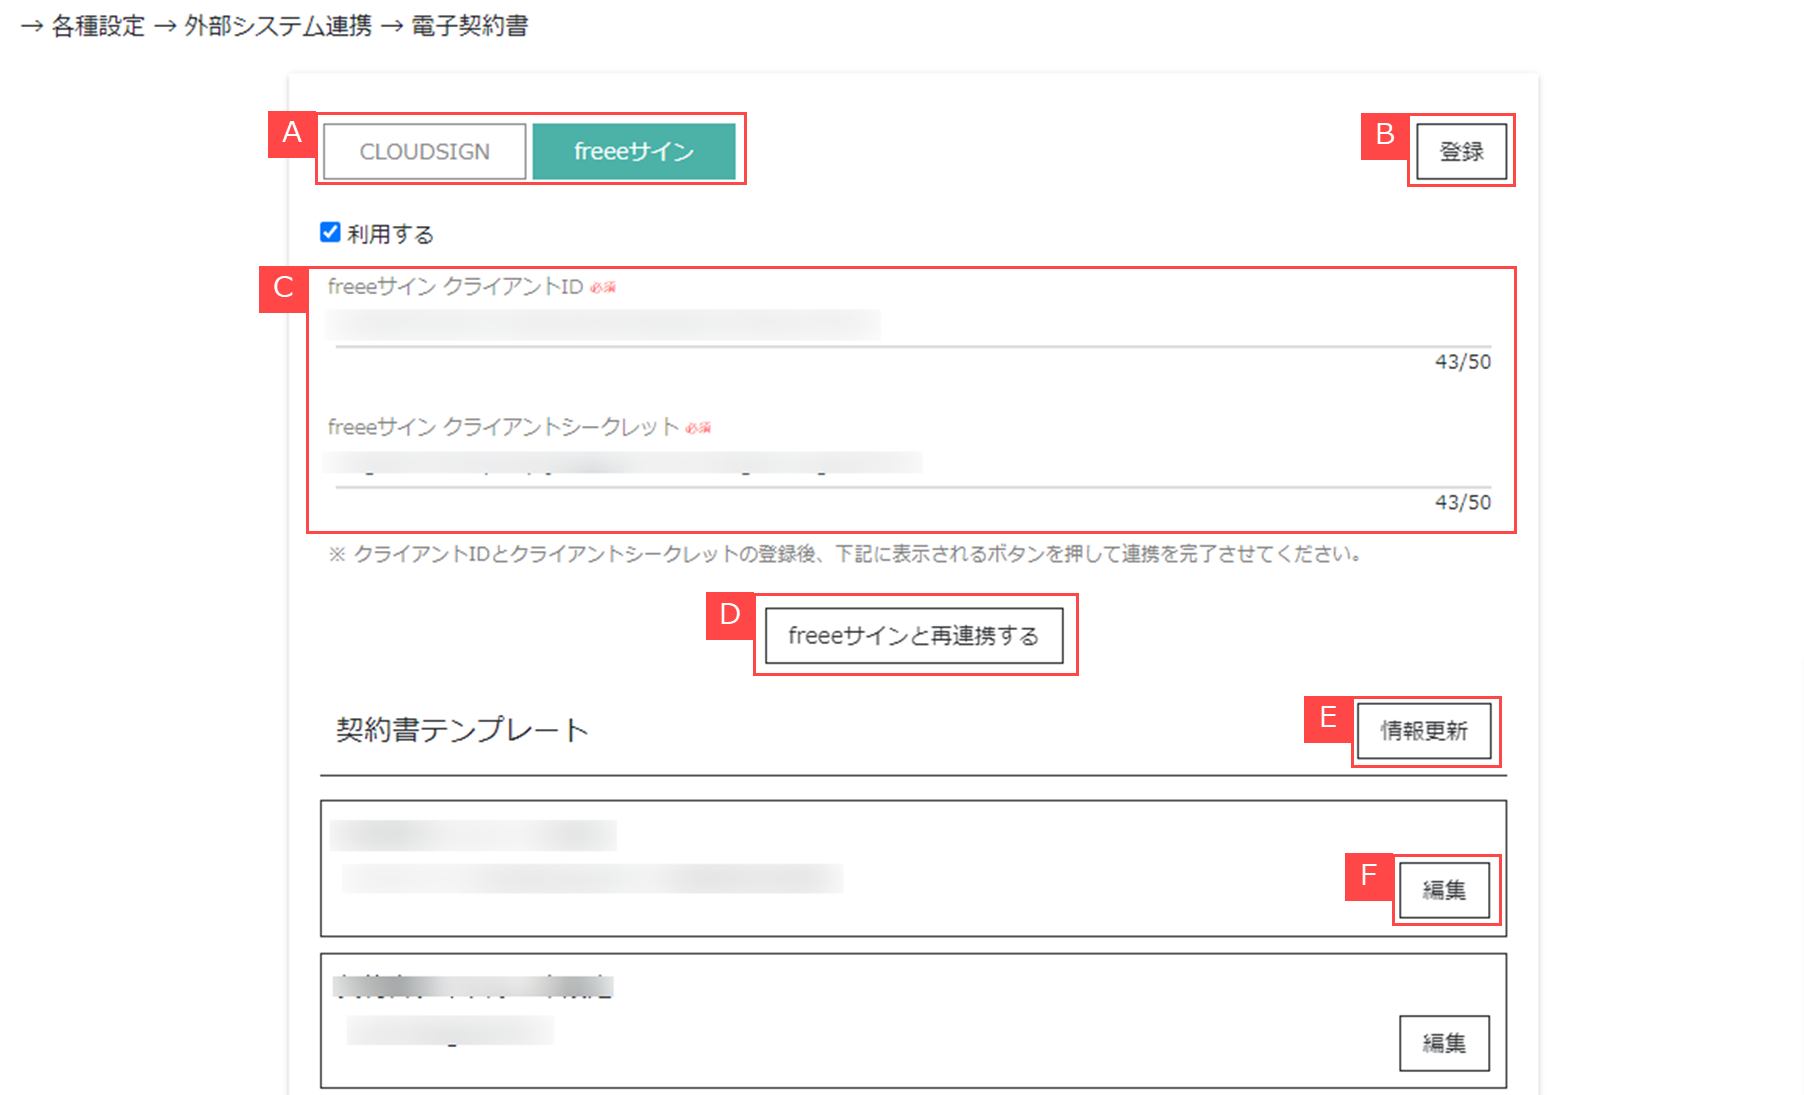Screen dimensions: 1804x1095
Task: Click the 契約書テンプレート section heading
Action: pos(462,730)
